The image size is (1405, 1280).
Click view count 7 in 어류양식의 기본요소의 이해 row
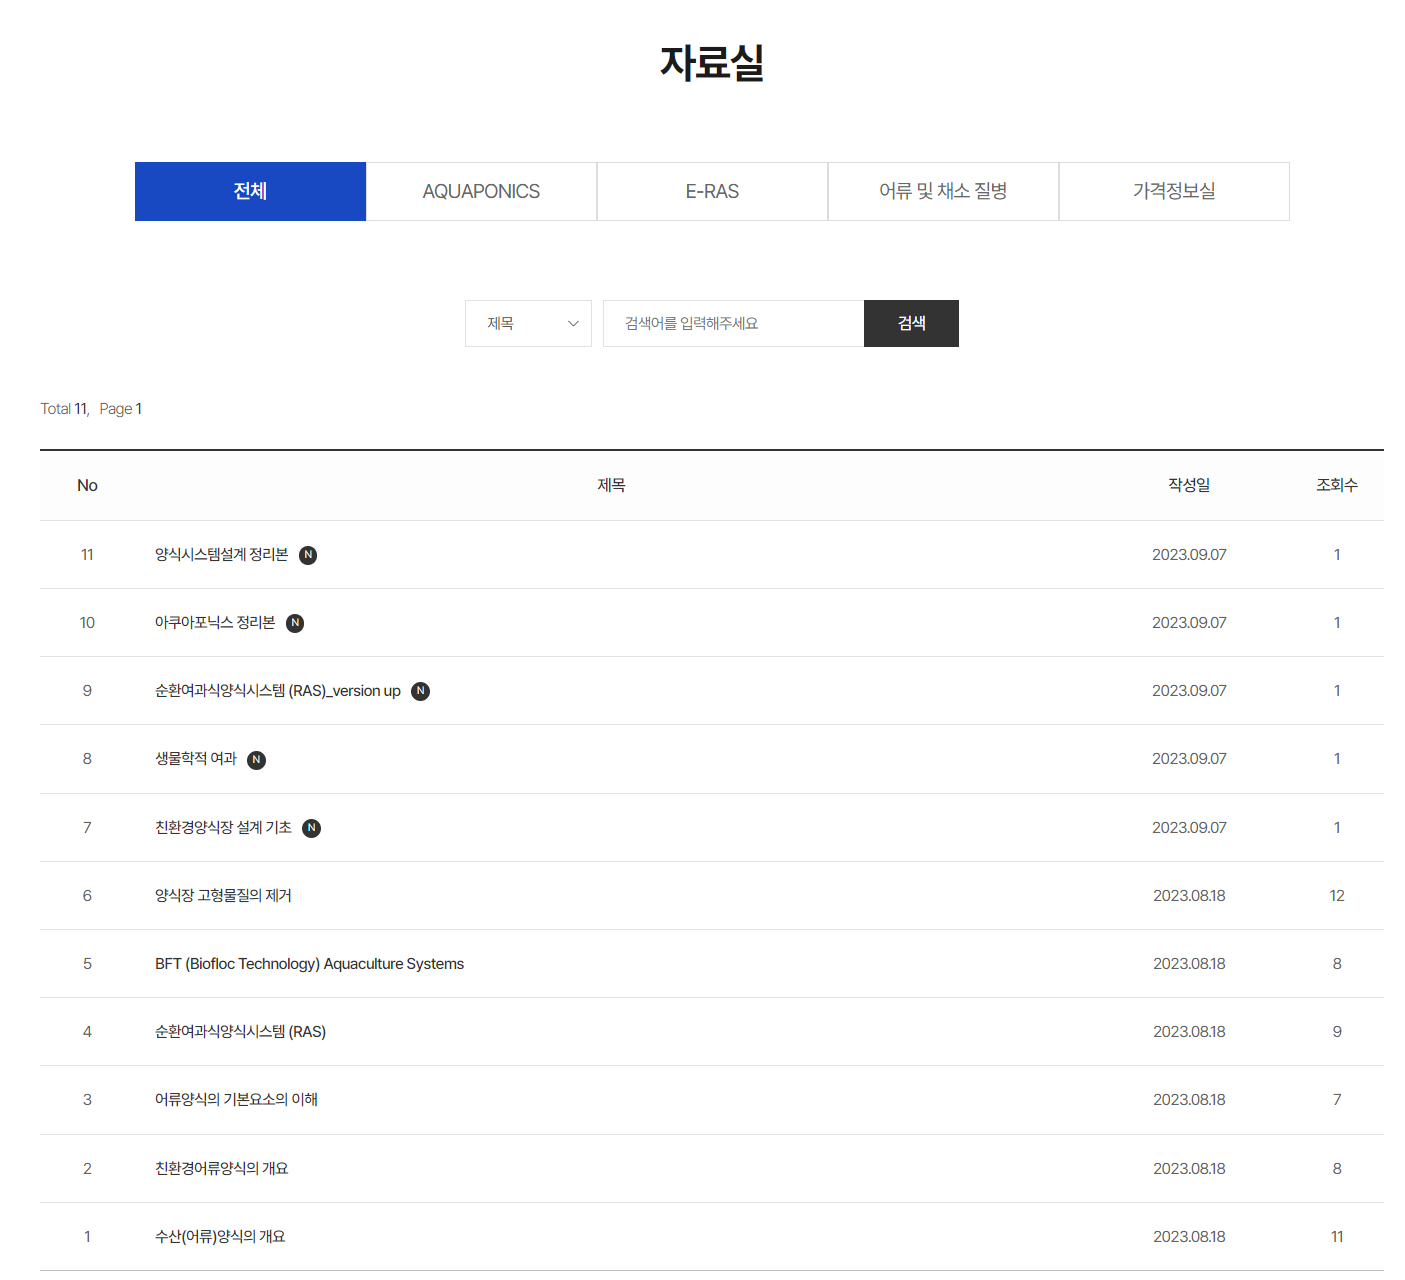(1337, 1100)
